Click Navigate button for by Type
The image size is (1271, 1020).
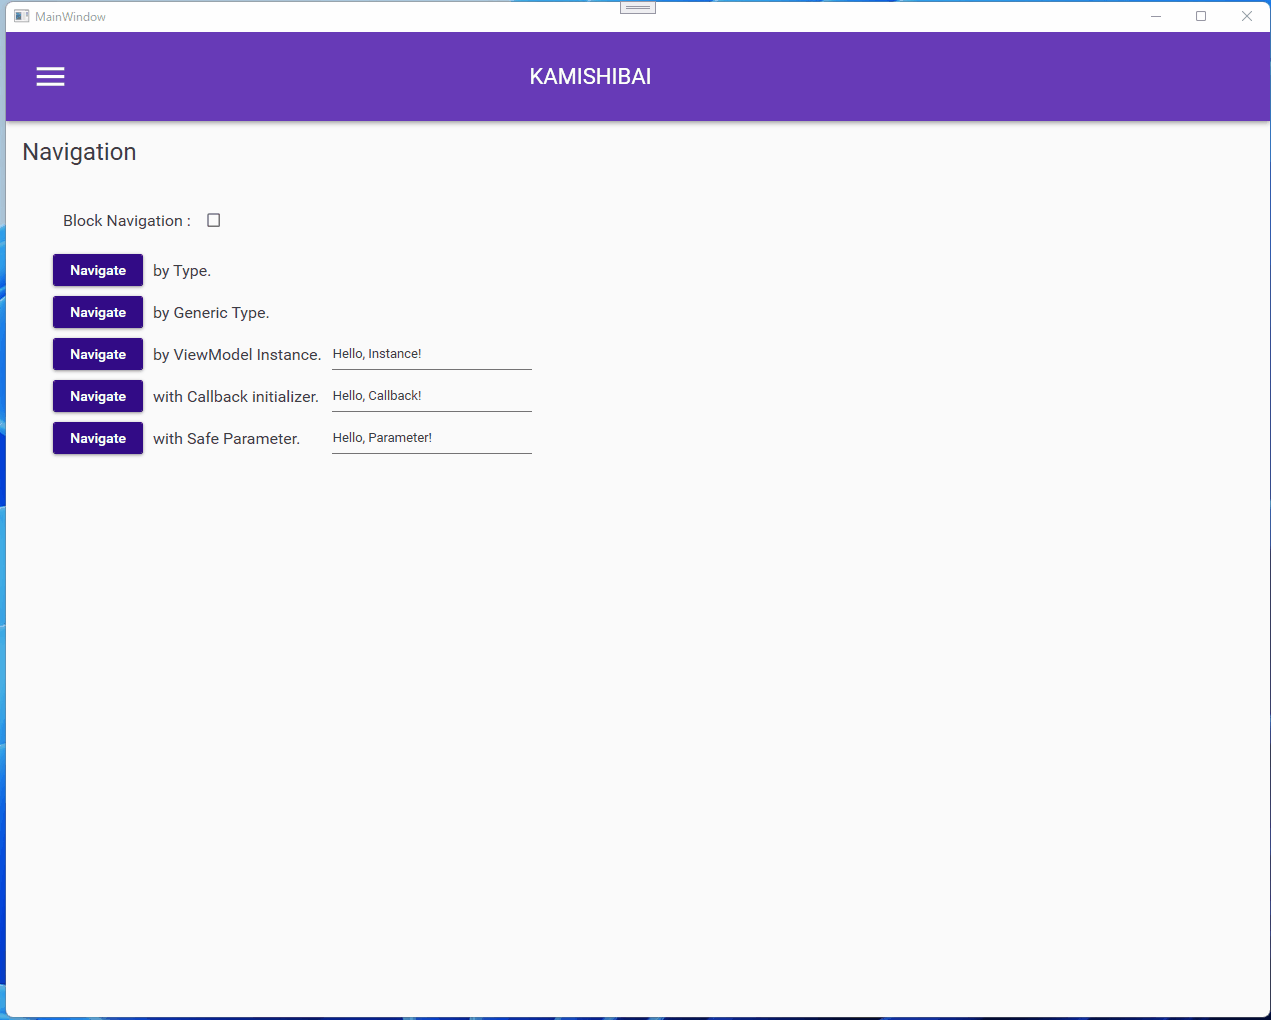coord(98,270)
